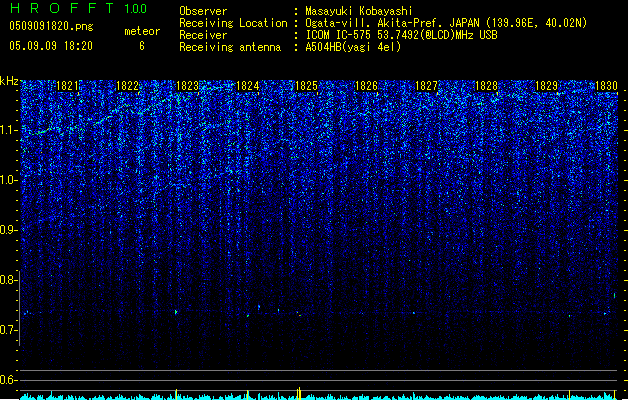The height and width of the screenshot is (400, 629).
Task: Click the 1825 time label
Action: [306, 86]
